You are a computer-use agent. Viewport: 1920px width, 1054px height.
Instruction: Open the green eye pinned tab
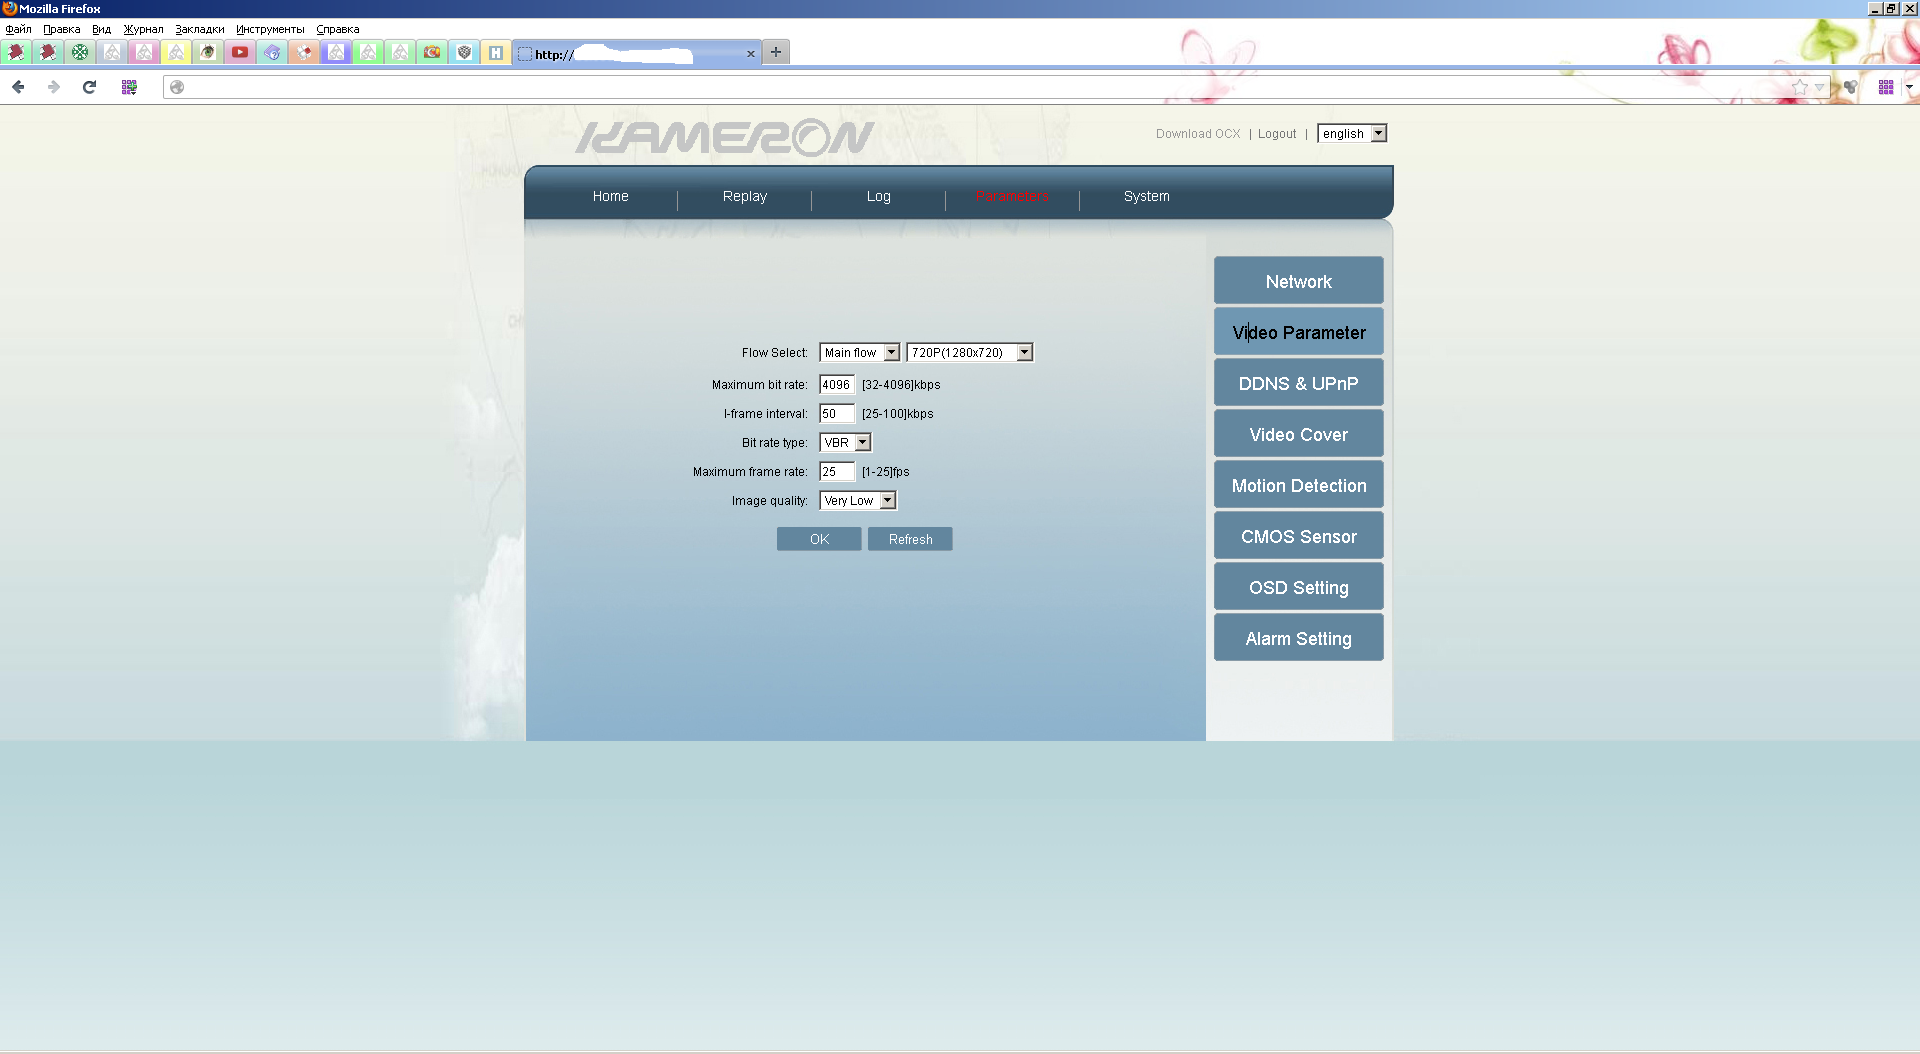click(208, 52)
